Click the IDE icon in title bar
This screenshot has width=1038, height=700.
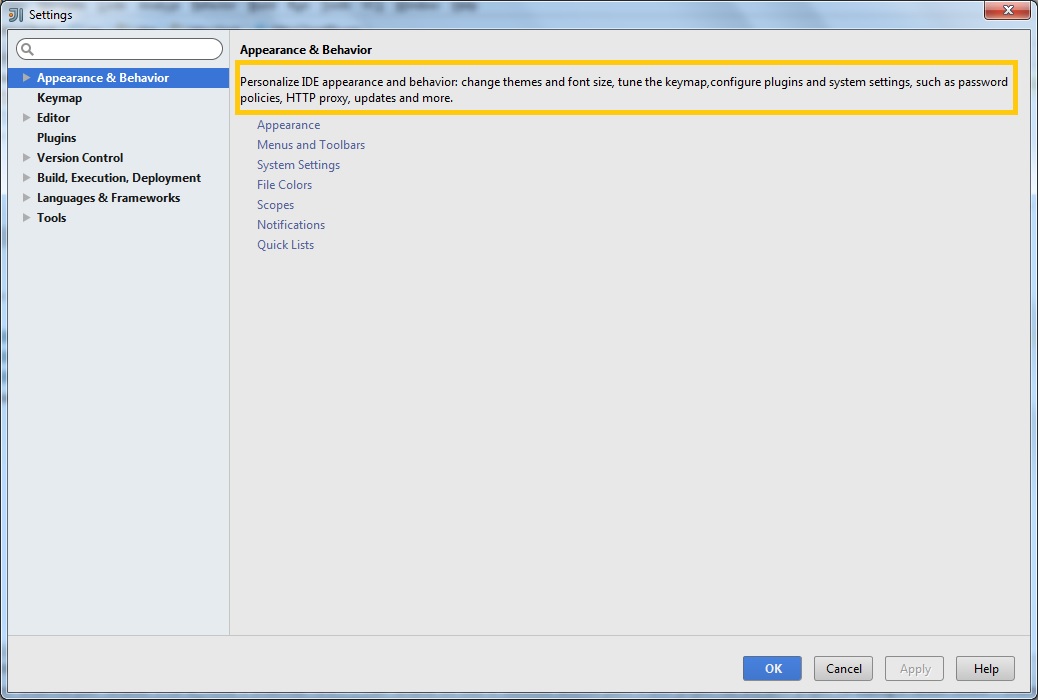(15, 14)
